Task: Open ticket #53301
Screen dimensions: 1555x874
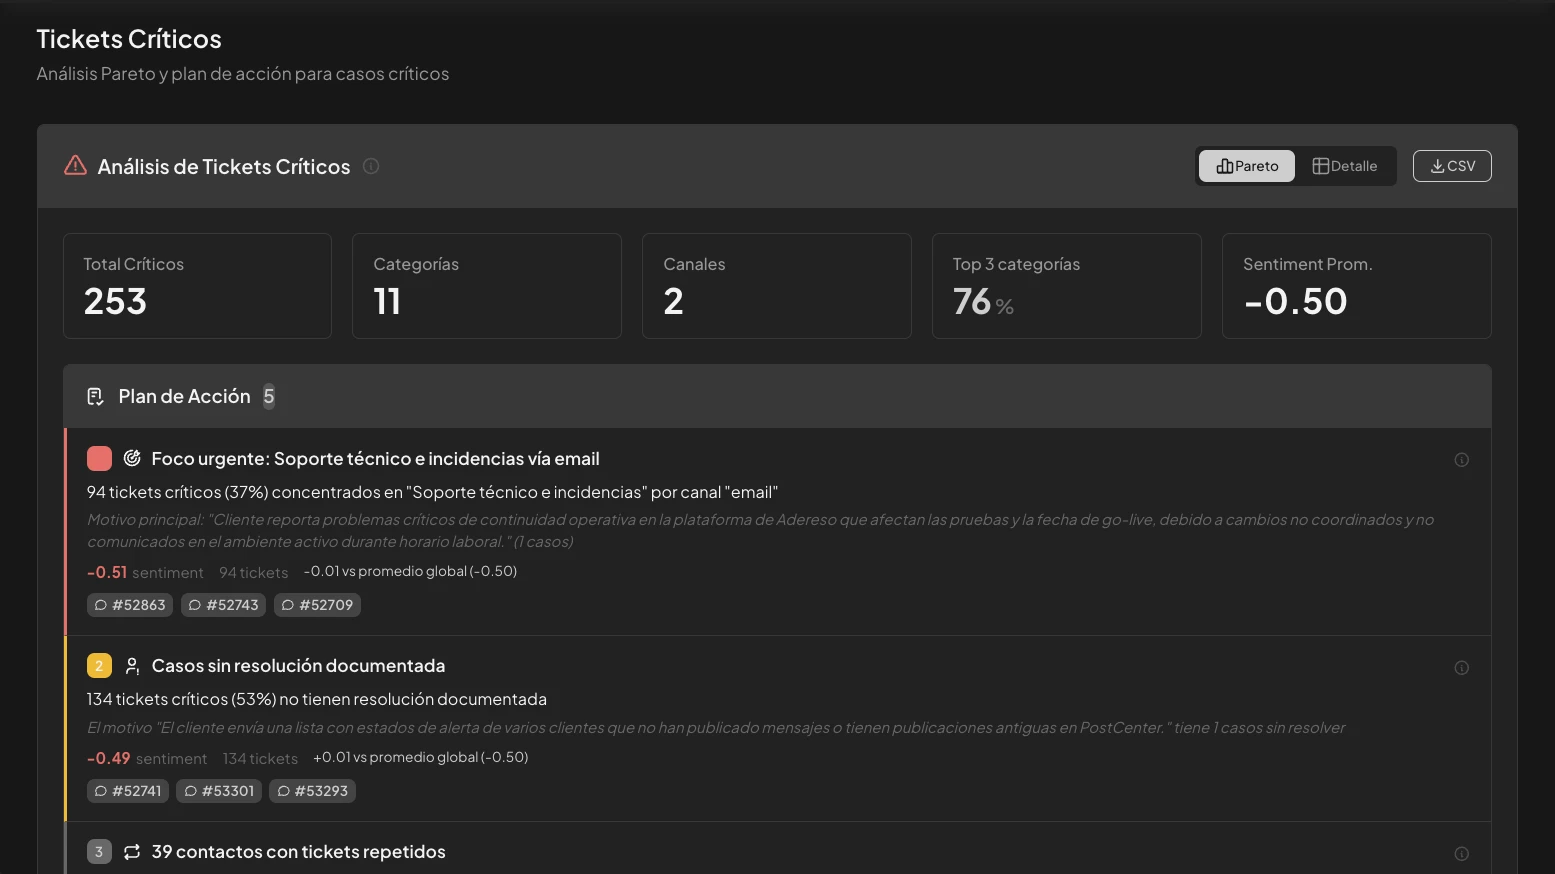Action: coord(219,791)
